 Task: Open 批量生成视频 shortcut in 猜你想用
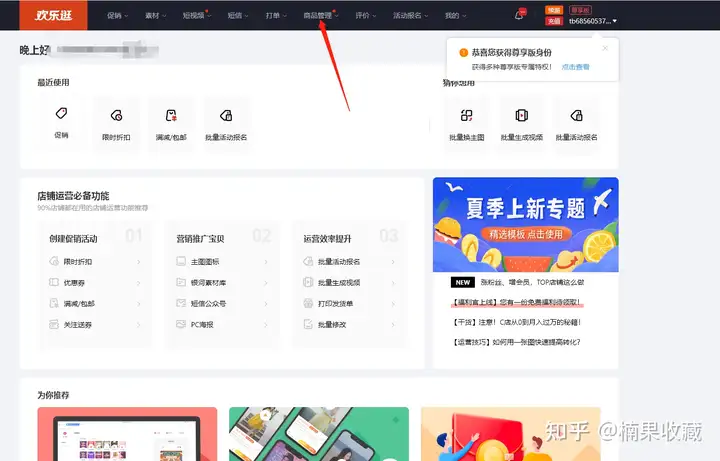[522, 123]
